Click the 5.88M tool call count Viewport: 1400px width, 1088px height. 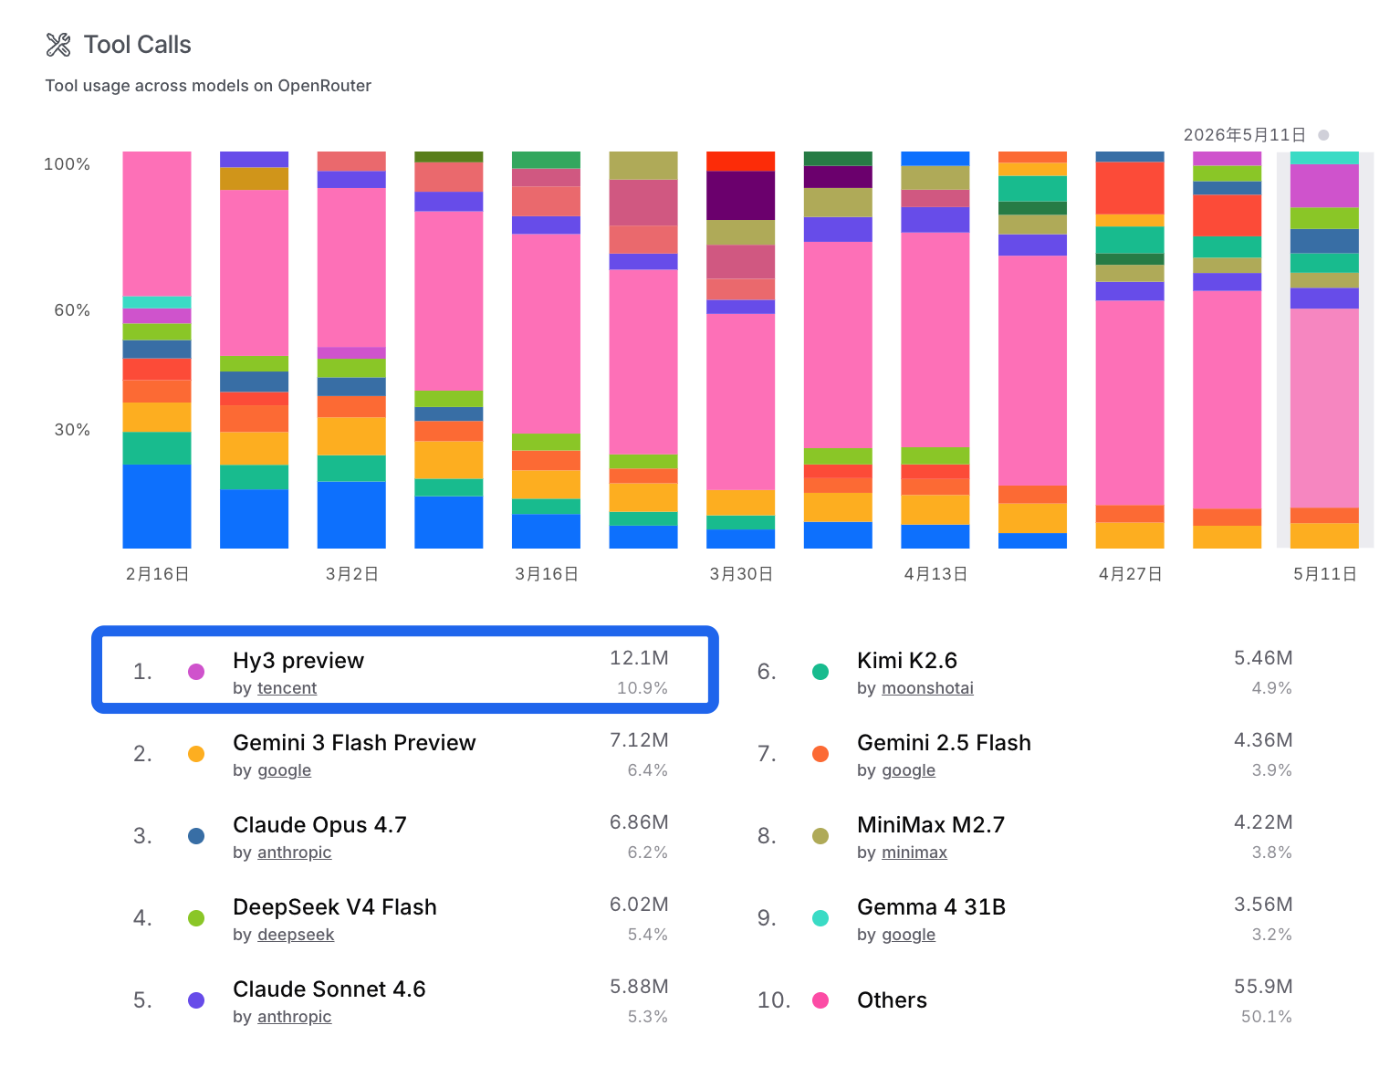(x=639, y=986)
